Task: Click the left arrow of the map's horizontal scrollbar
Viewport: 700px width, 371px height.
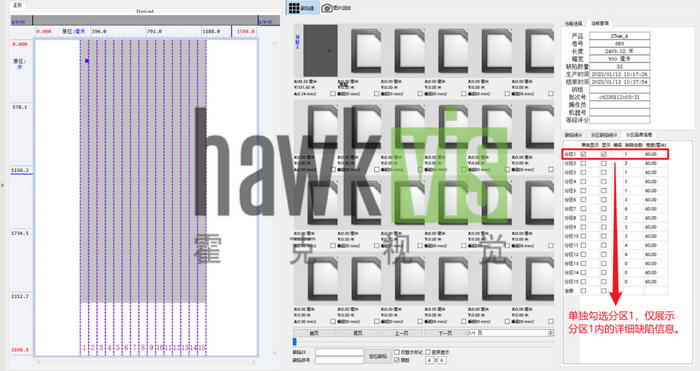Action: [38, 362]
